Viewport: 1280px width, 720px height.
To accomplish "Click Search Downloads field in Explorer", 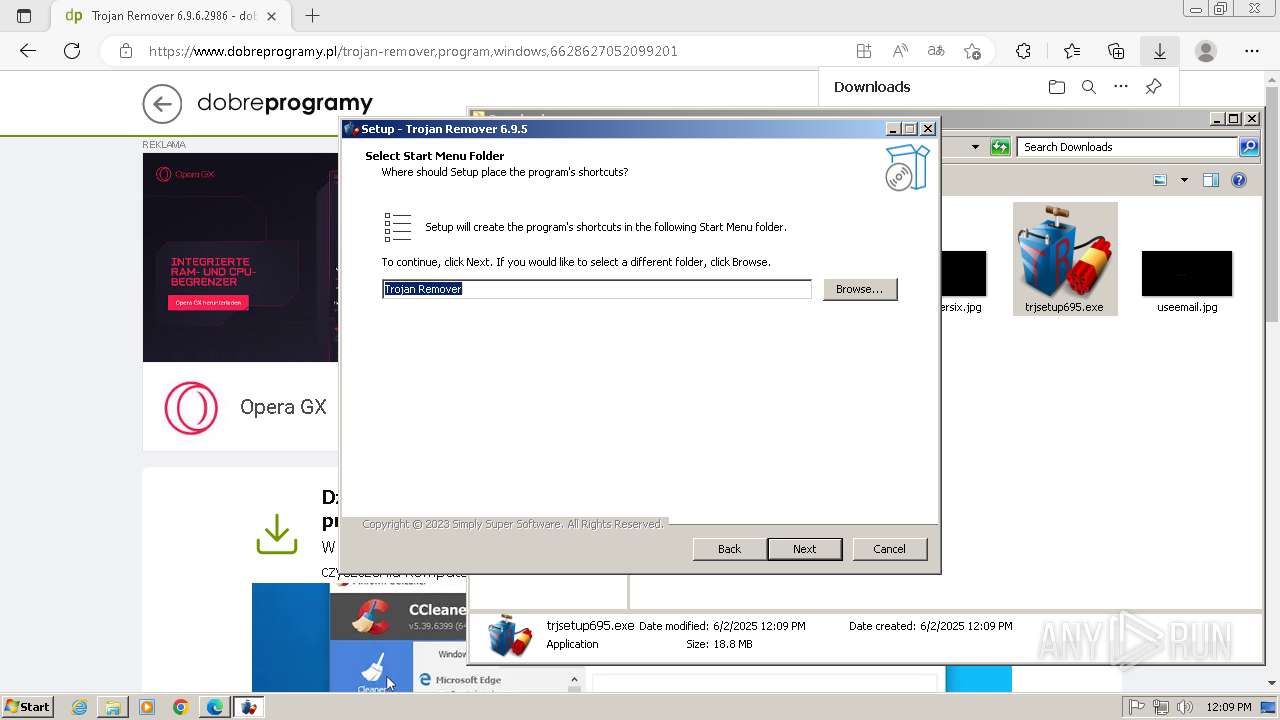I will tap(1128, 147).
